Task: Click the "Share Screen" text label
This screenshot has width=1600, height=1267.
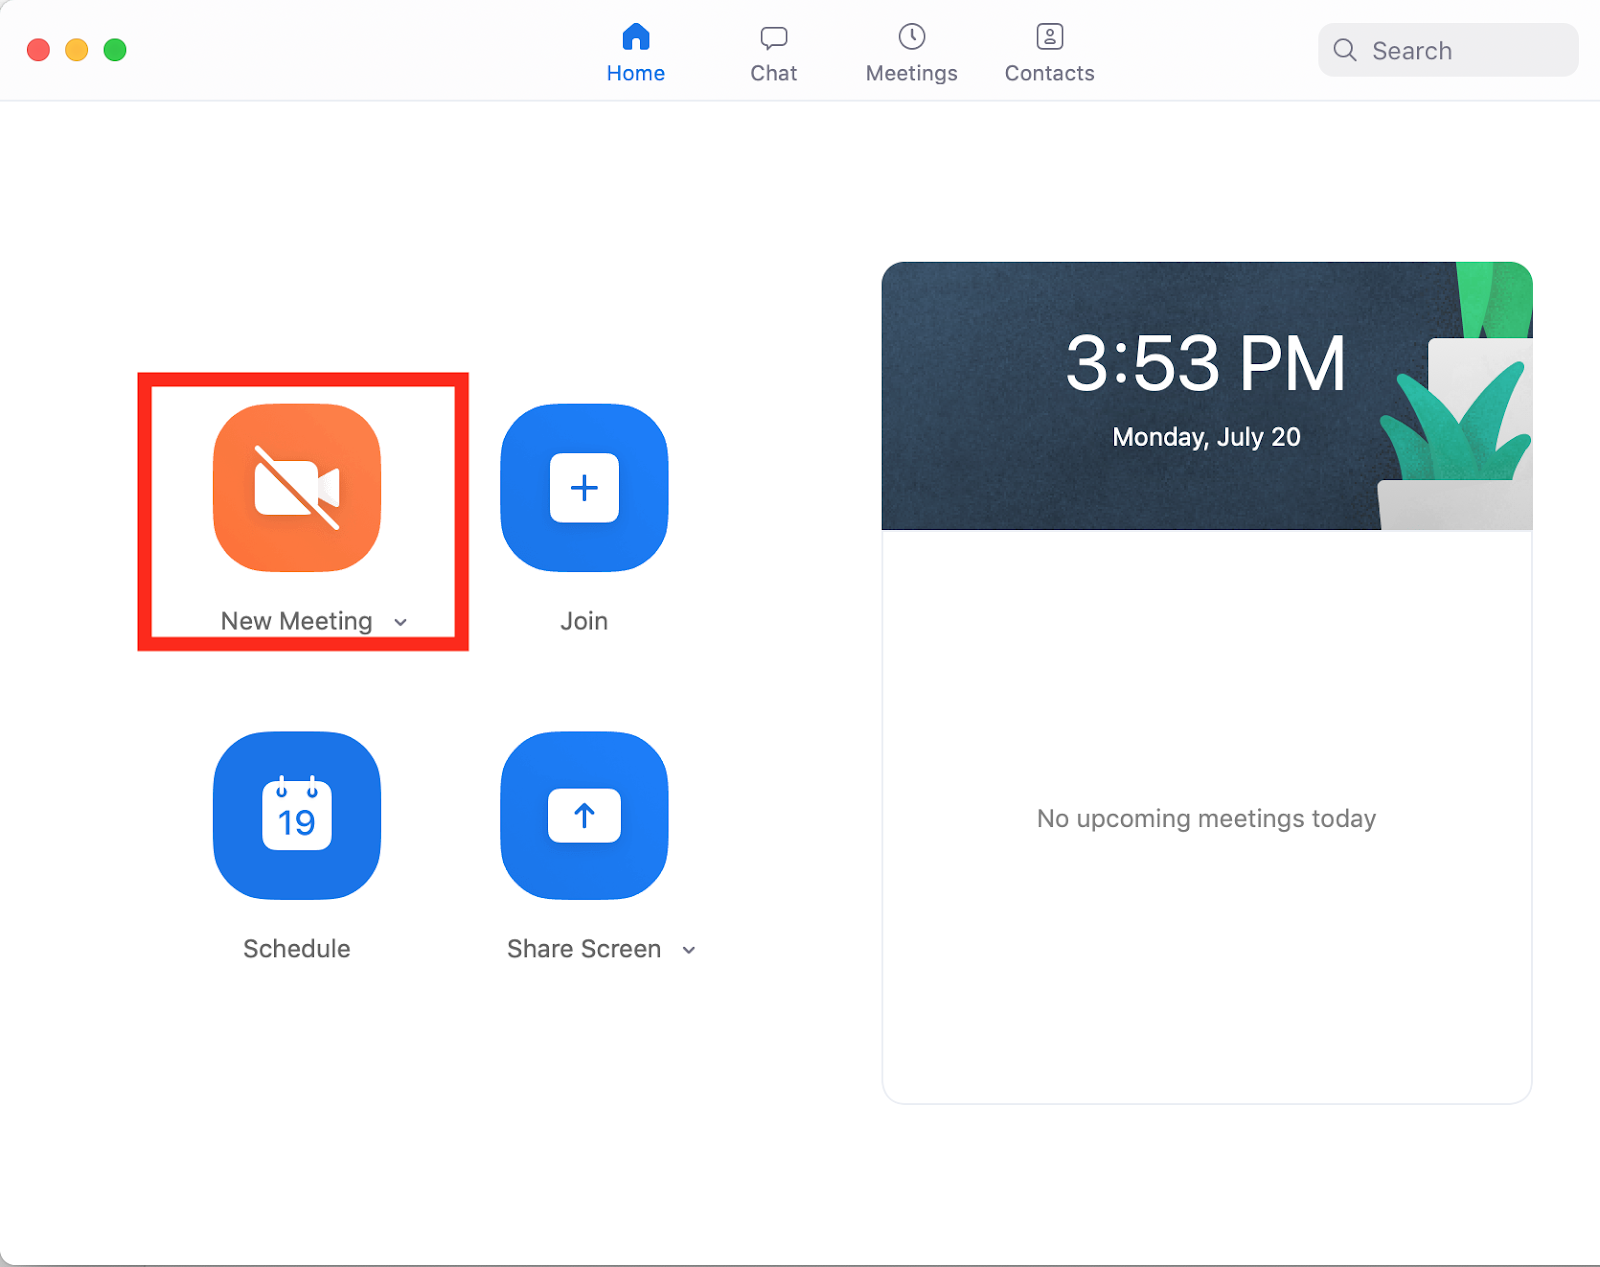Action: pyautogui.click(x=583, y=949)
